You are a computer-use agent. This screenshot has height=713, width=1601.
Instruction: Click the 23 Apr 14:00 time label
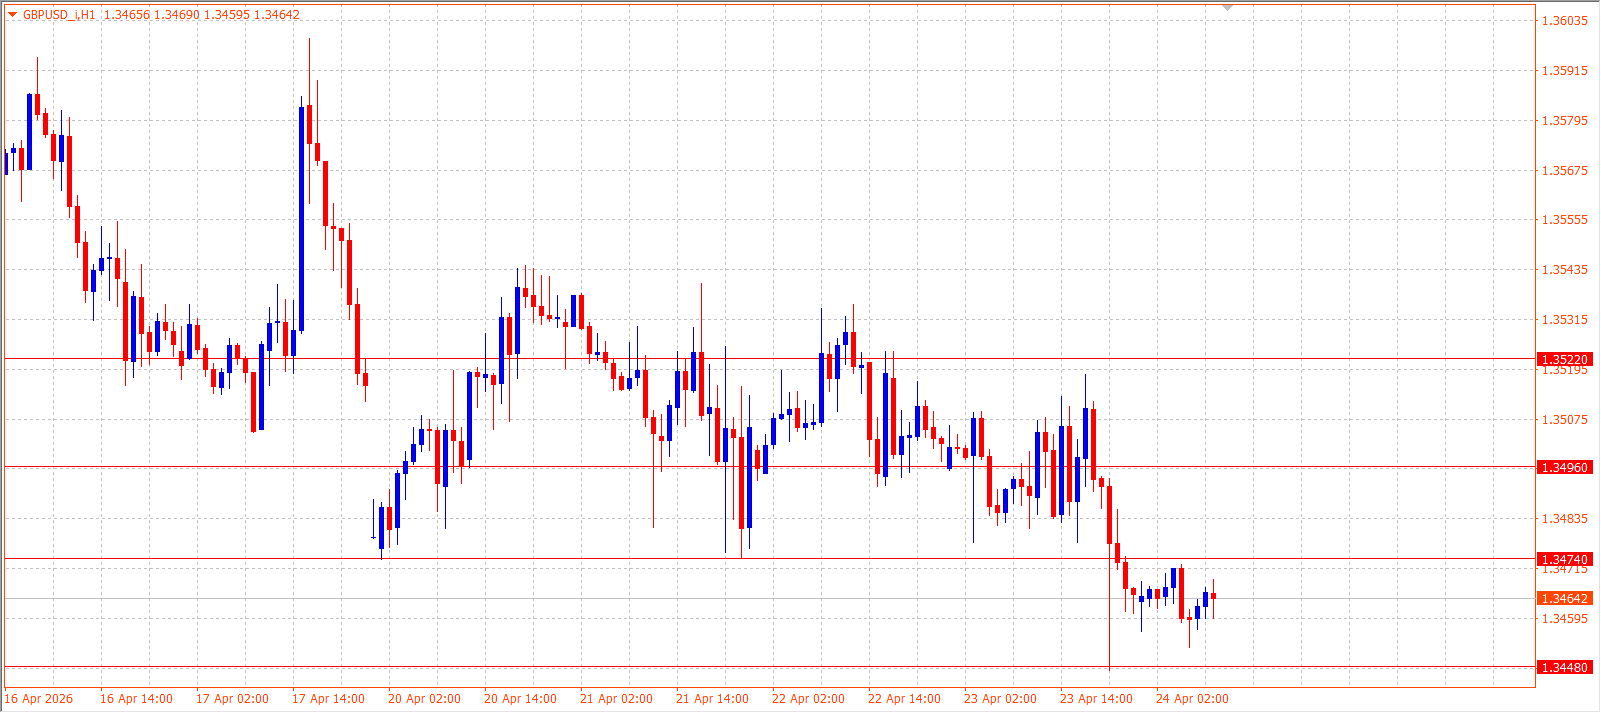click(1096, 699)
